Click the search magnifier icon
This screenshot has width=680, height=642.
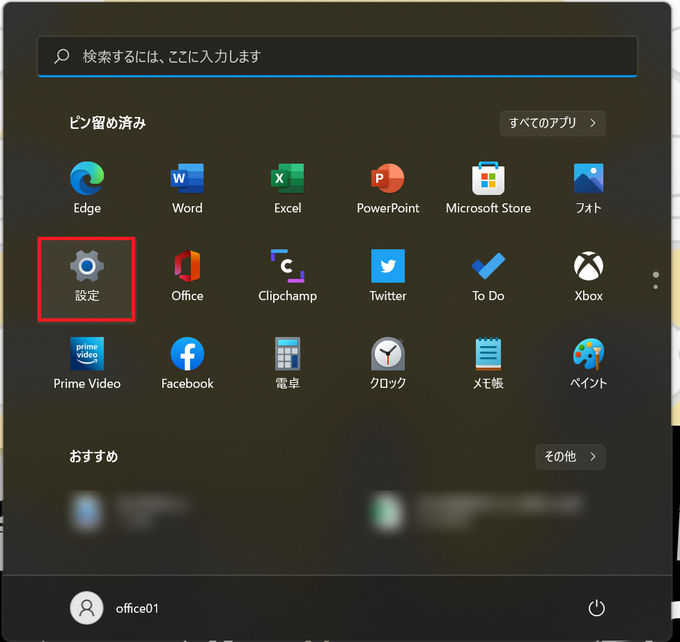coord(62,56)
